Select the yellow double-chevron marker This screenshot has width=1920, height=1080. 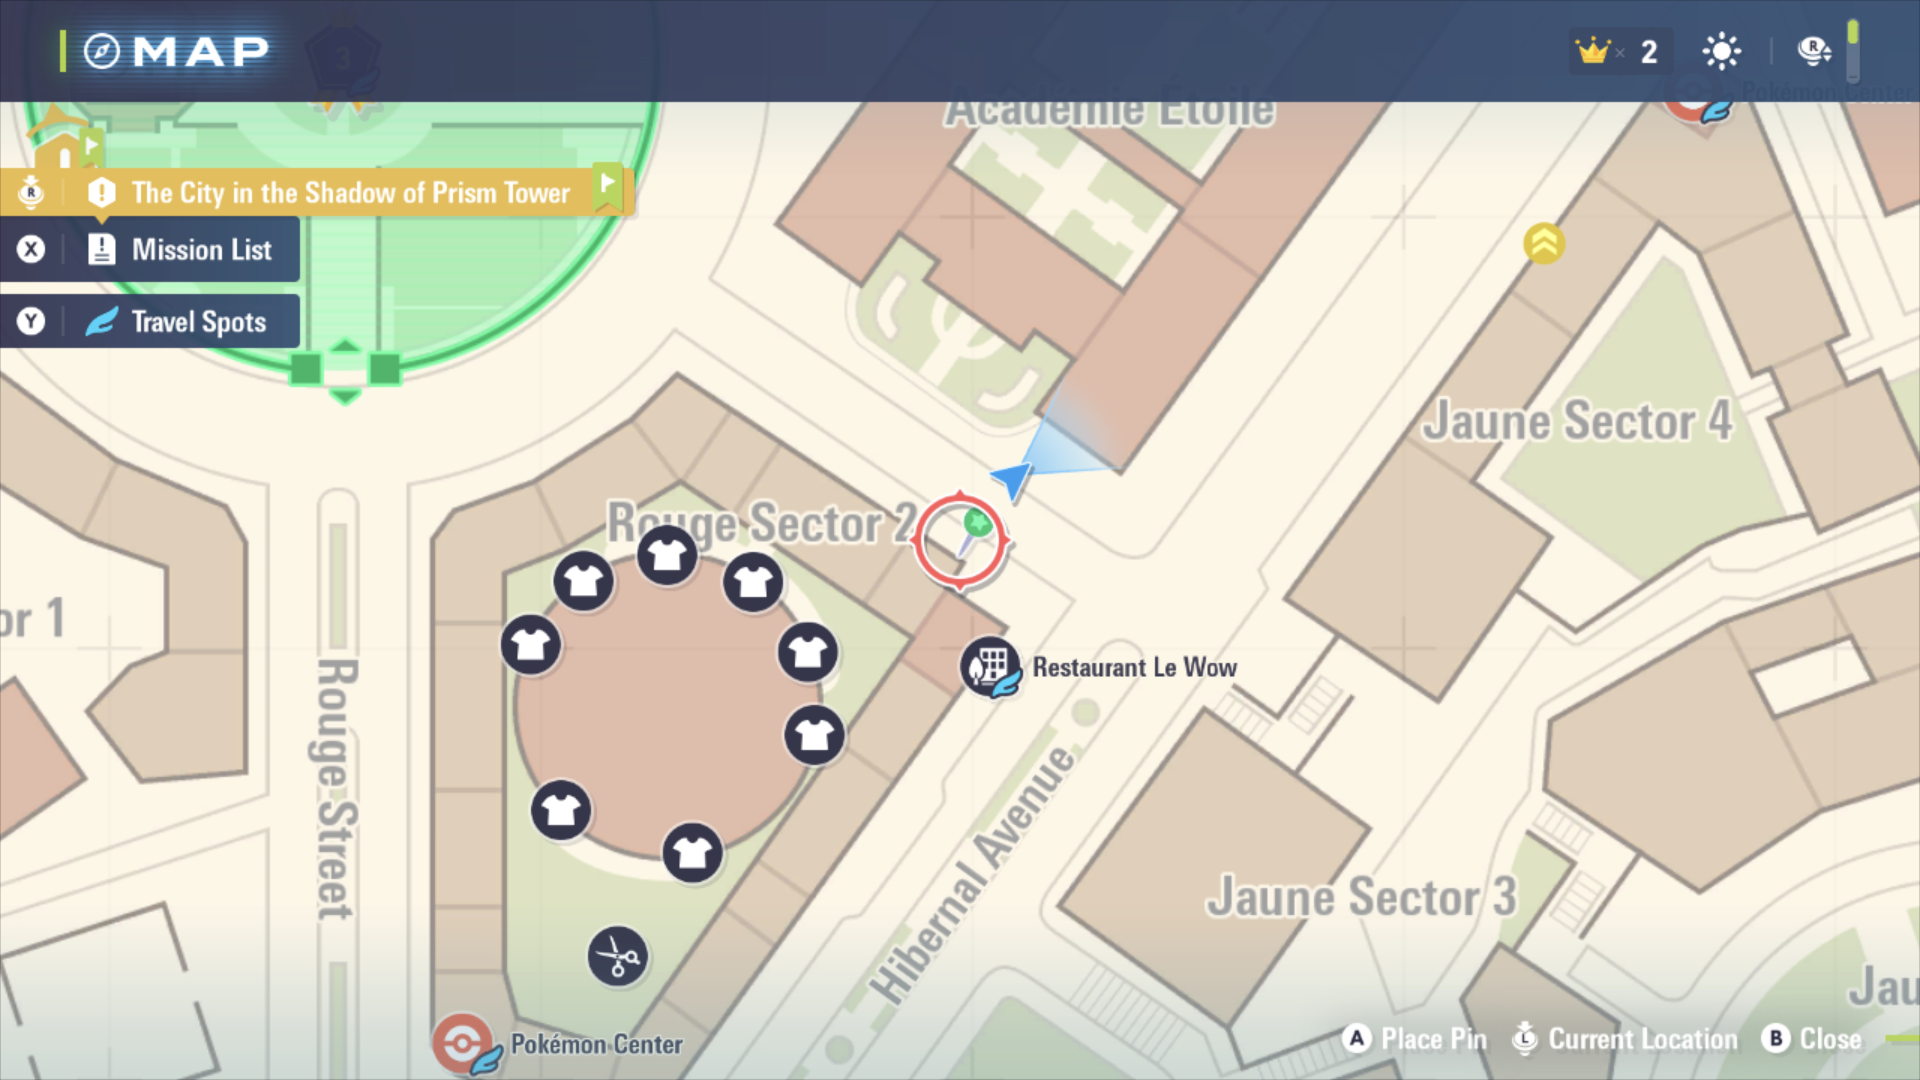(1544, 243)
